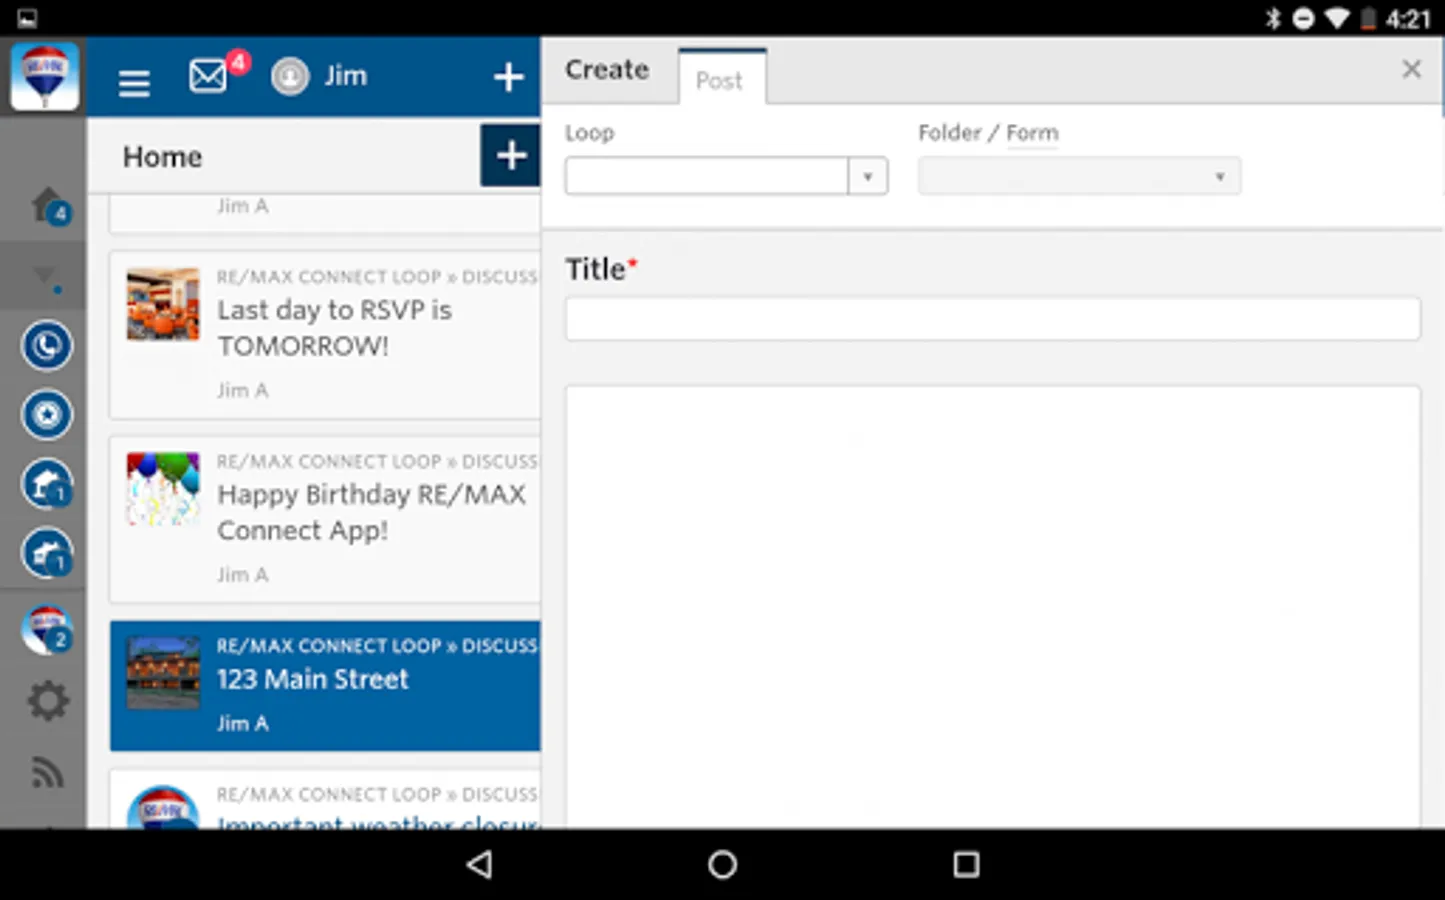Open the star badge icon in sidebar

coord(46,415)
